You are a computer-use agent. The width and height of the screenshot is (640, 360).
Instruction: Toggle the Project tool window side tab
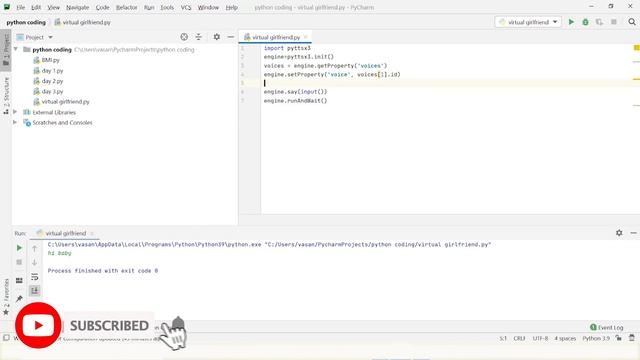(x=6, y=49)
